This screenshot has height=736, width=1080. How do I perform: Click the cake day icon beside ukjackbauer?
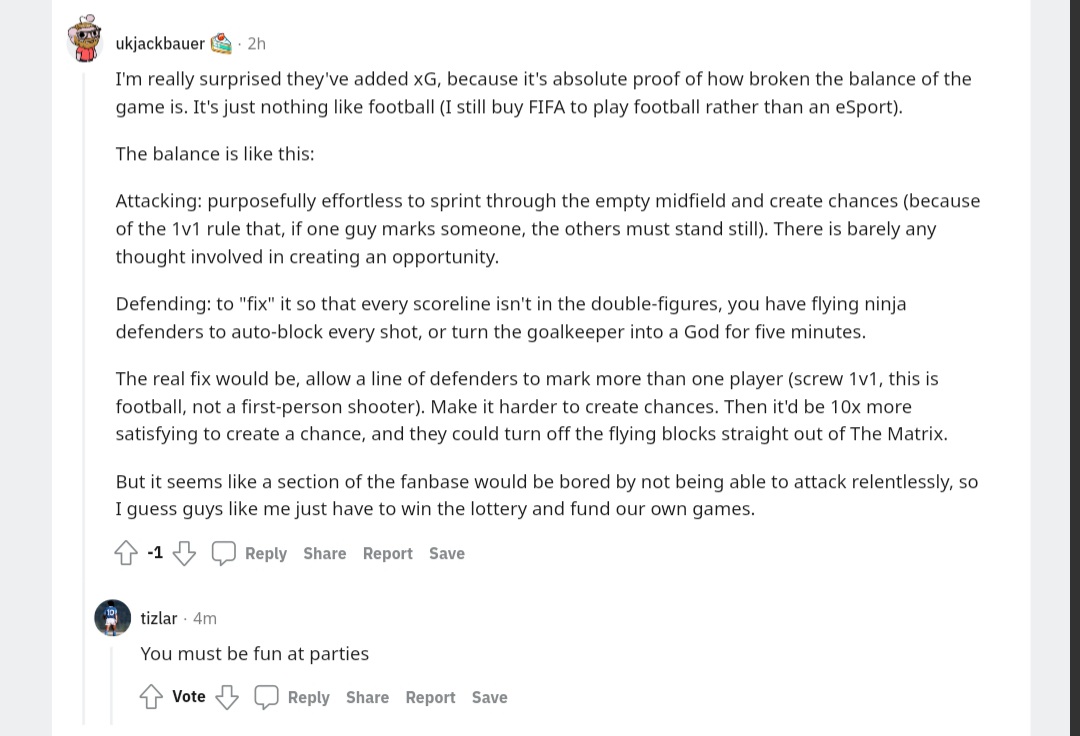coord(221,43)
